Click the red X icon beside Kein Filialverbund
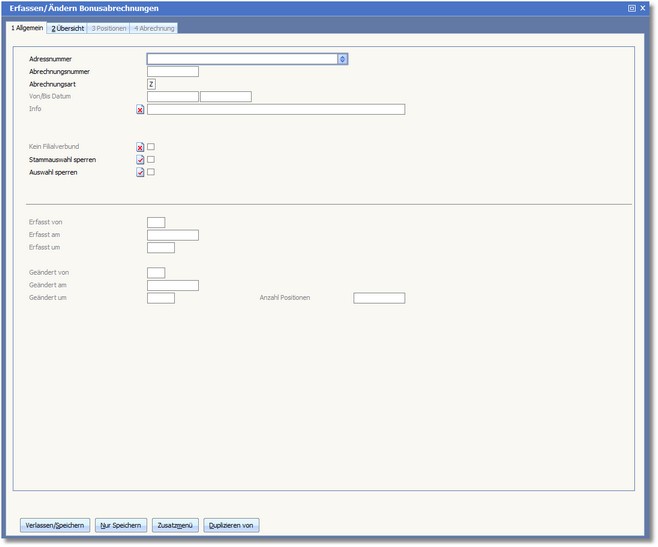The height and width of the screenshot is (547, 658). coord(140,147)
